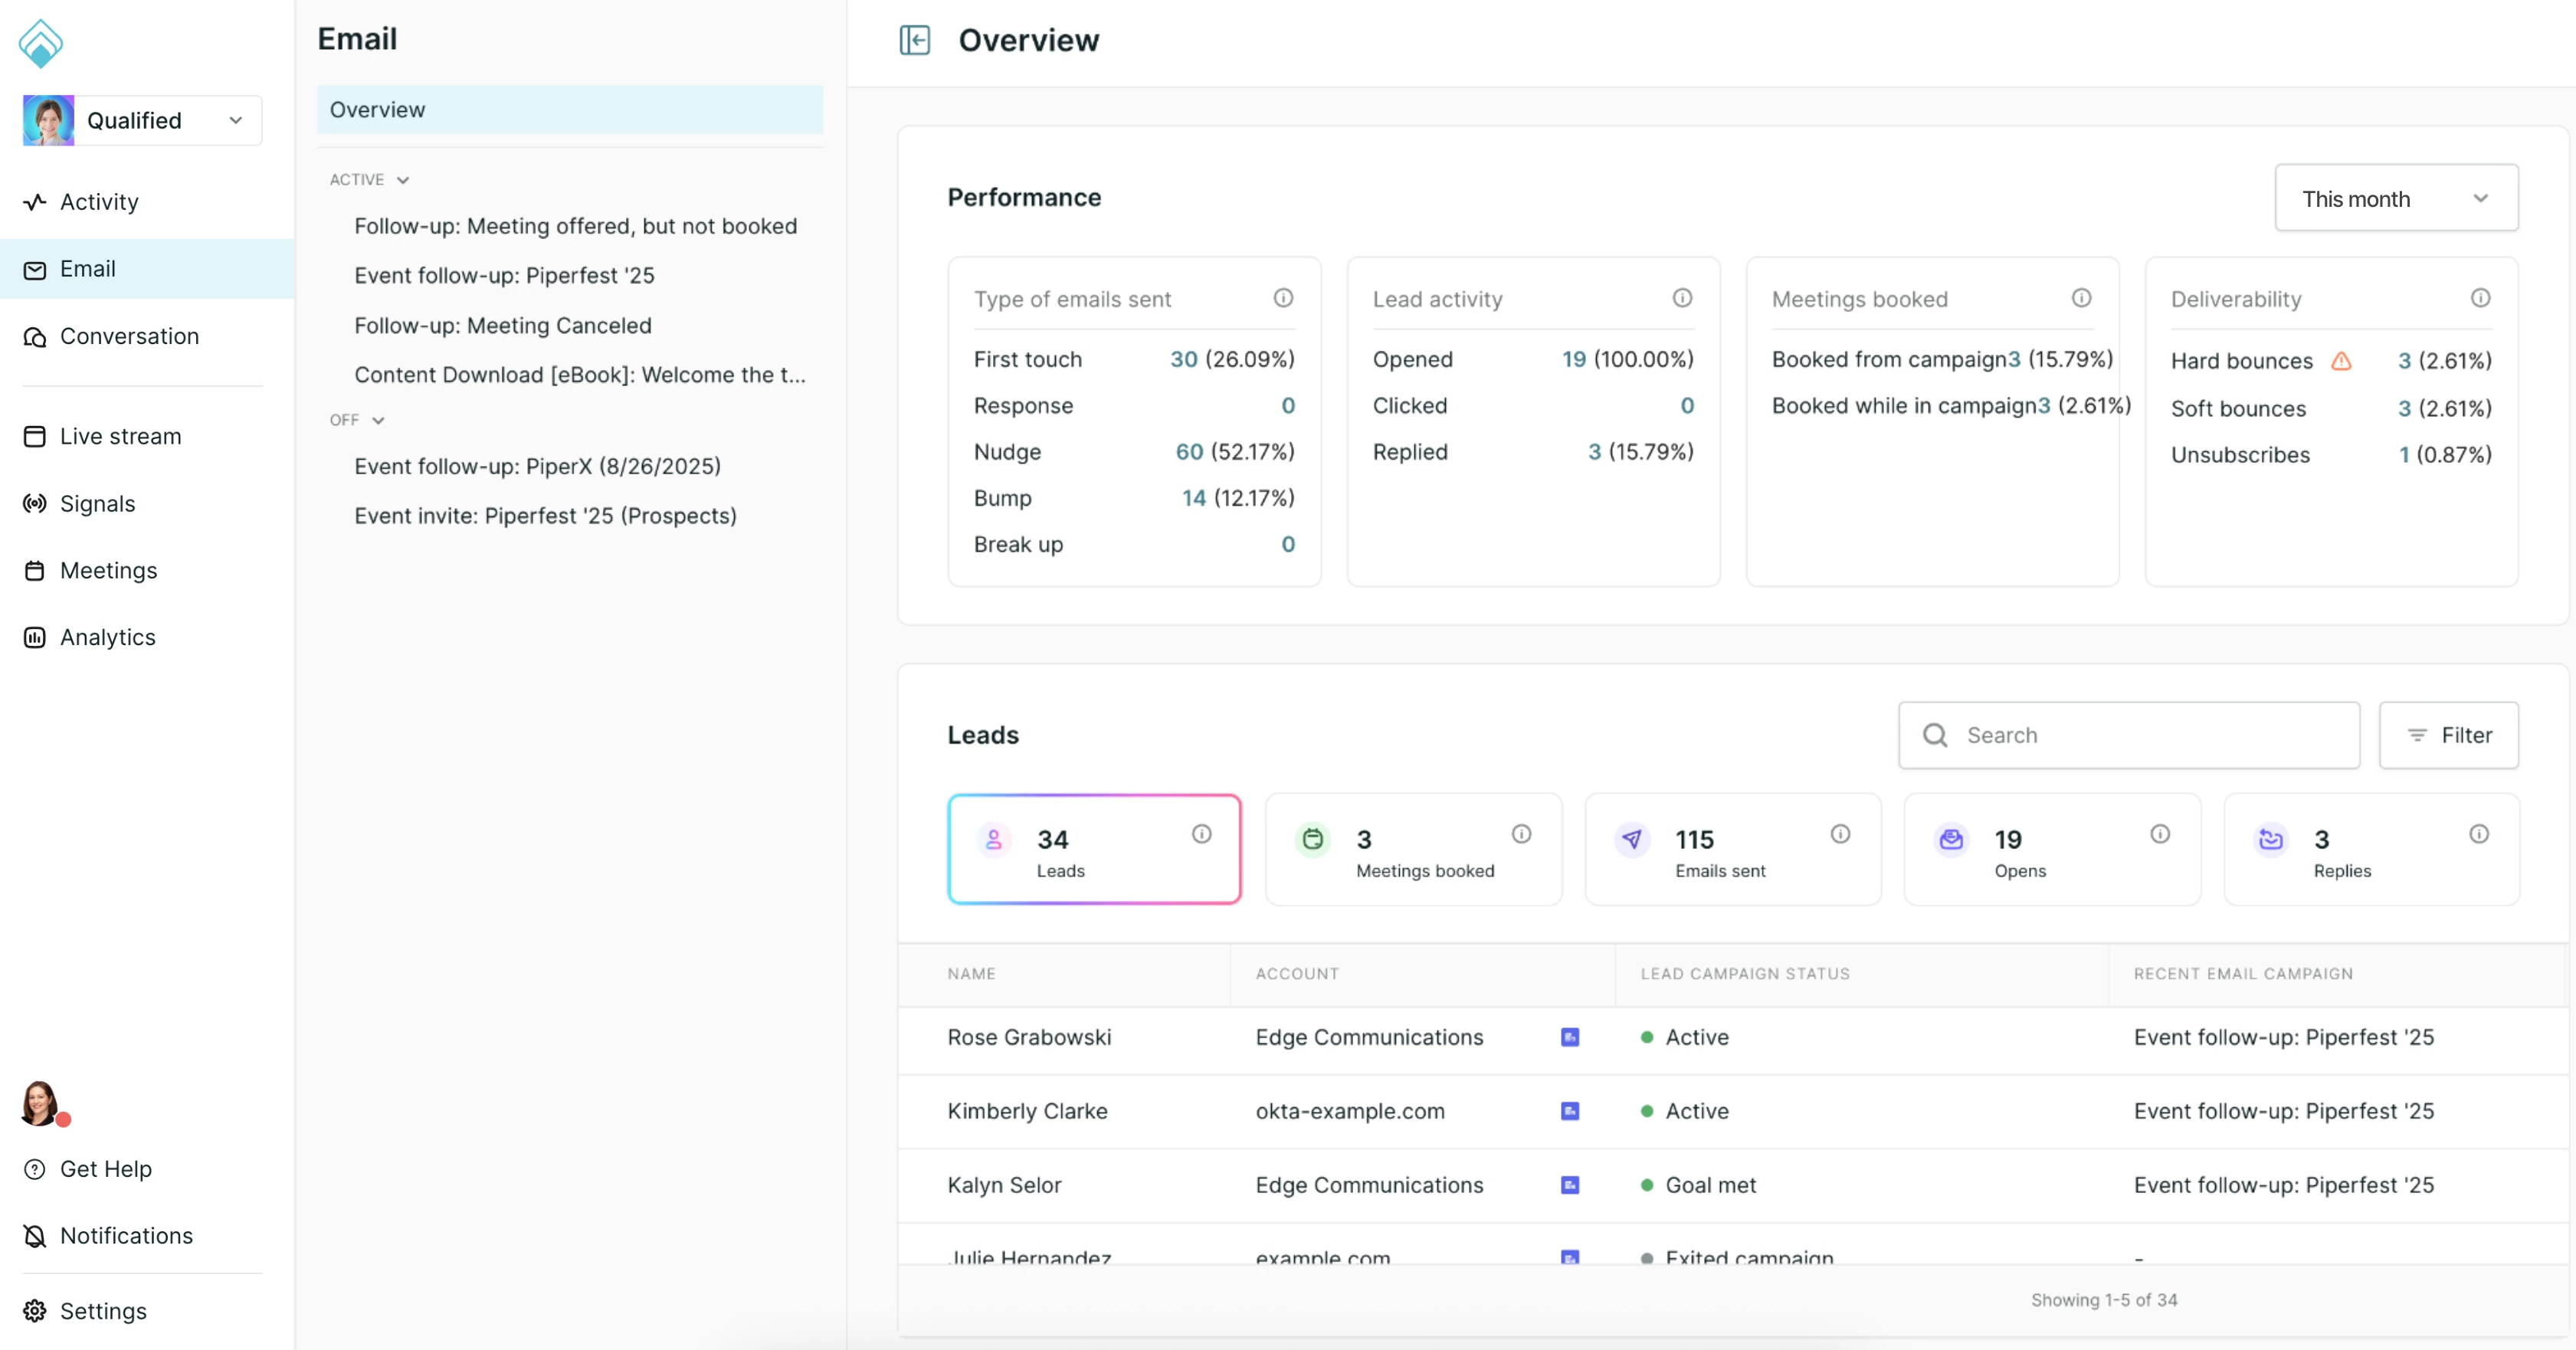Viewport: 2576px width, 1350px height.
Task: Click the info icon on Emails sent tile
Action: pyautogui.click(x=1840, y=834)
